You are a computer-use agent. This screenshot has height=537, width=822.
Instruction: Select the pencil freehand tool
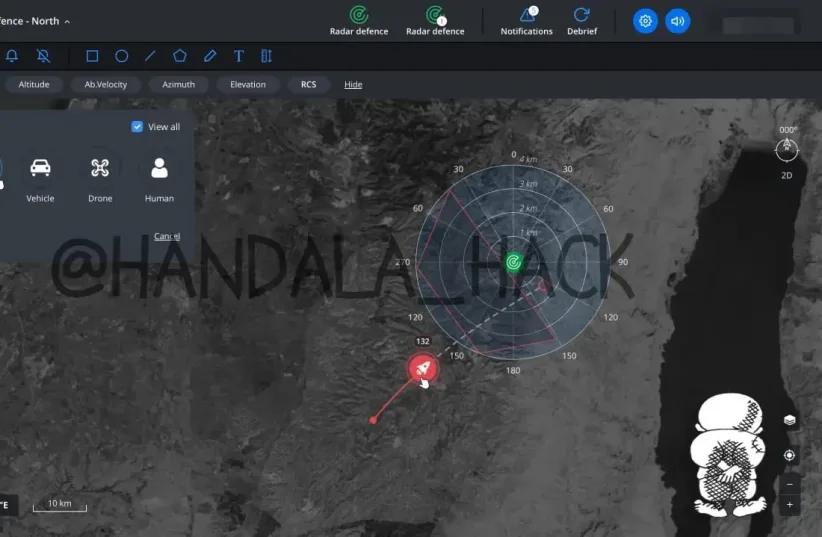210,56
